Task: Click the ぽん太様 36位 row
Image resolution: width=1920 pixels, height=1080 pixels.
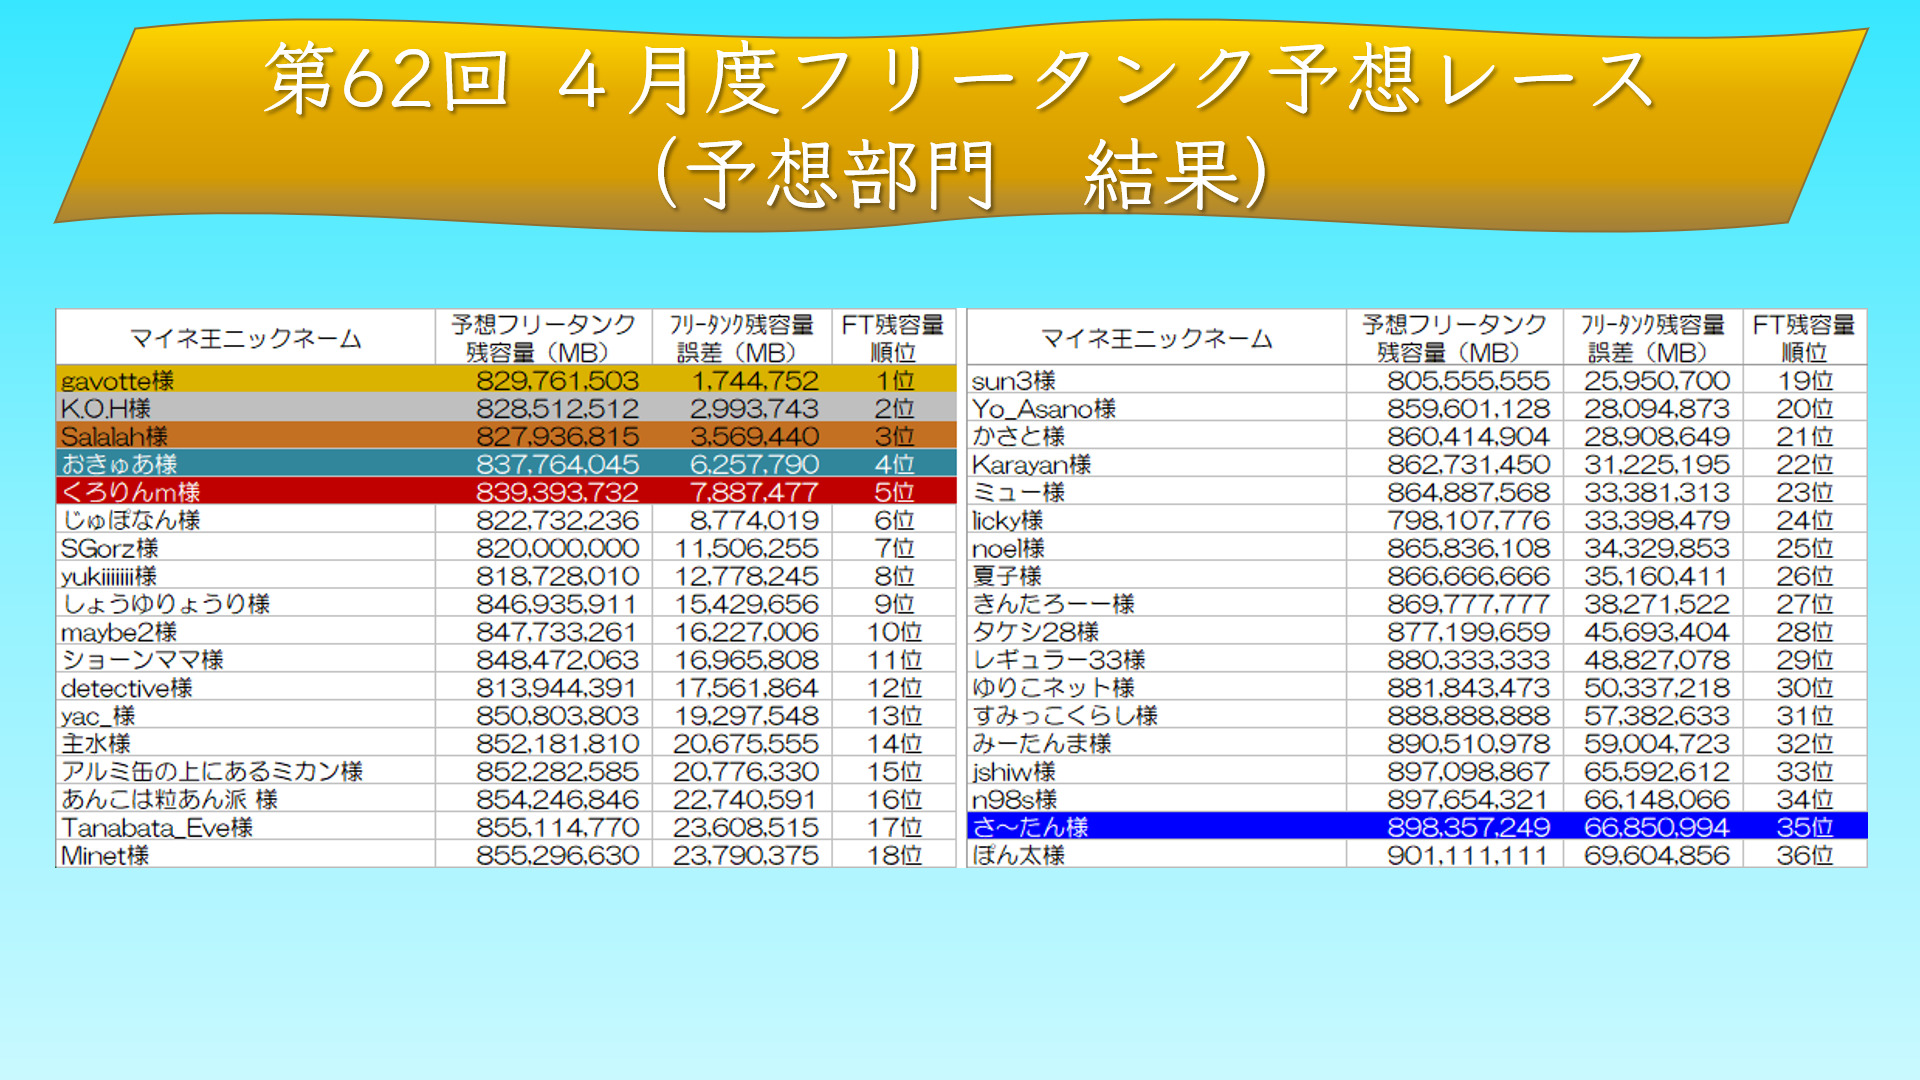Action: point(1416,855)
